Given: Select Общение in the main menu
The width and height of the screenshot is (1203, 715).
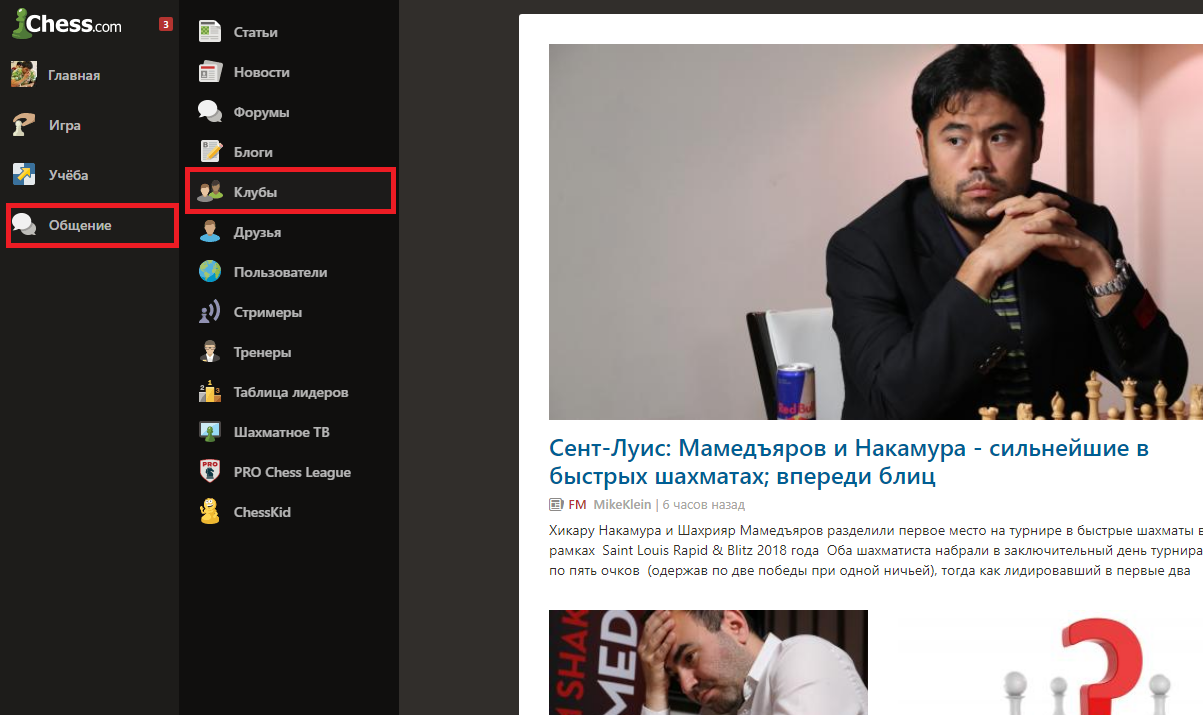Looking at the screenshot, I should 80,225.
